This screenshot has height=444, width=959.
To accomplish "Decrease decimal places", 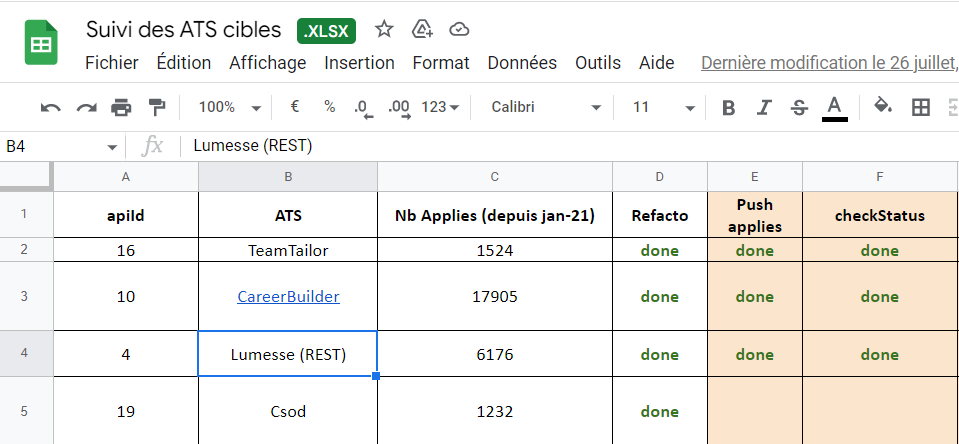I will pyautogui.click(x=363, y=108).
